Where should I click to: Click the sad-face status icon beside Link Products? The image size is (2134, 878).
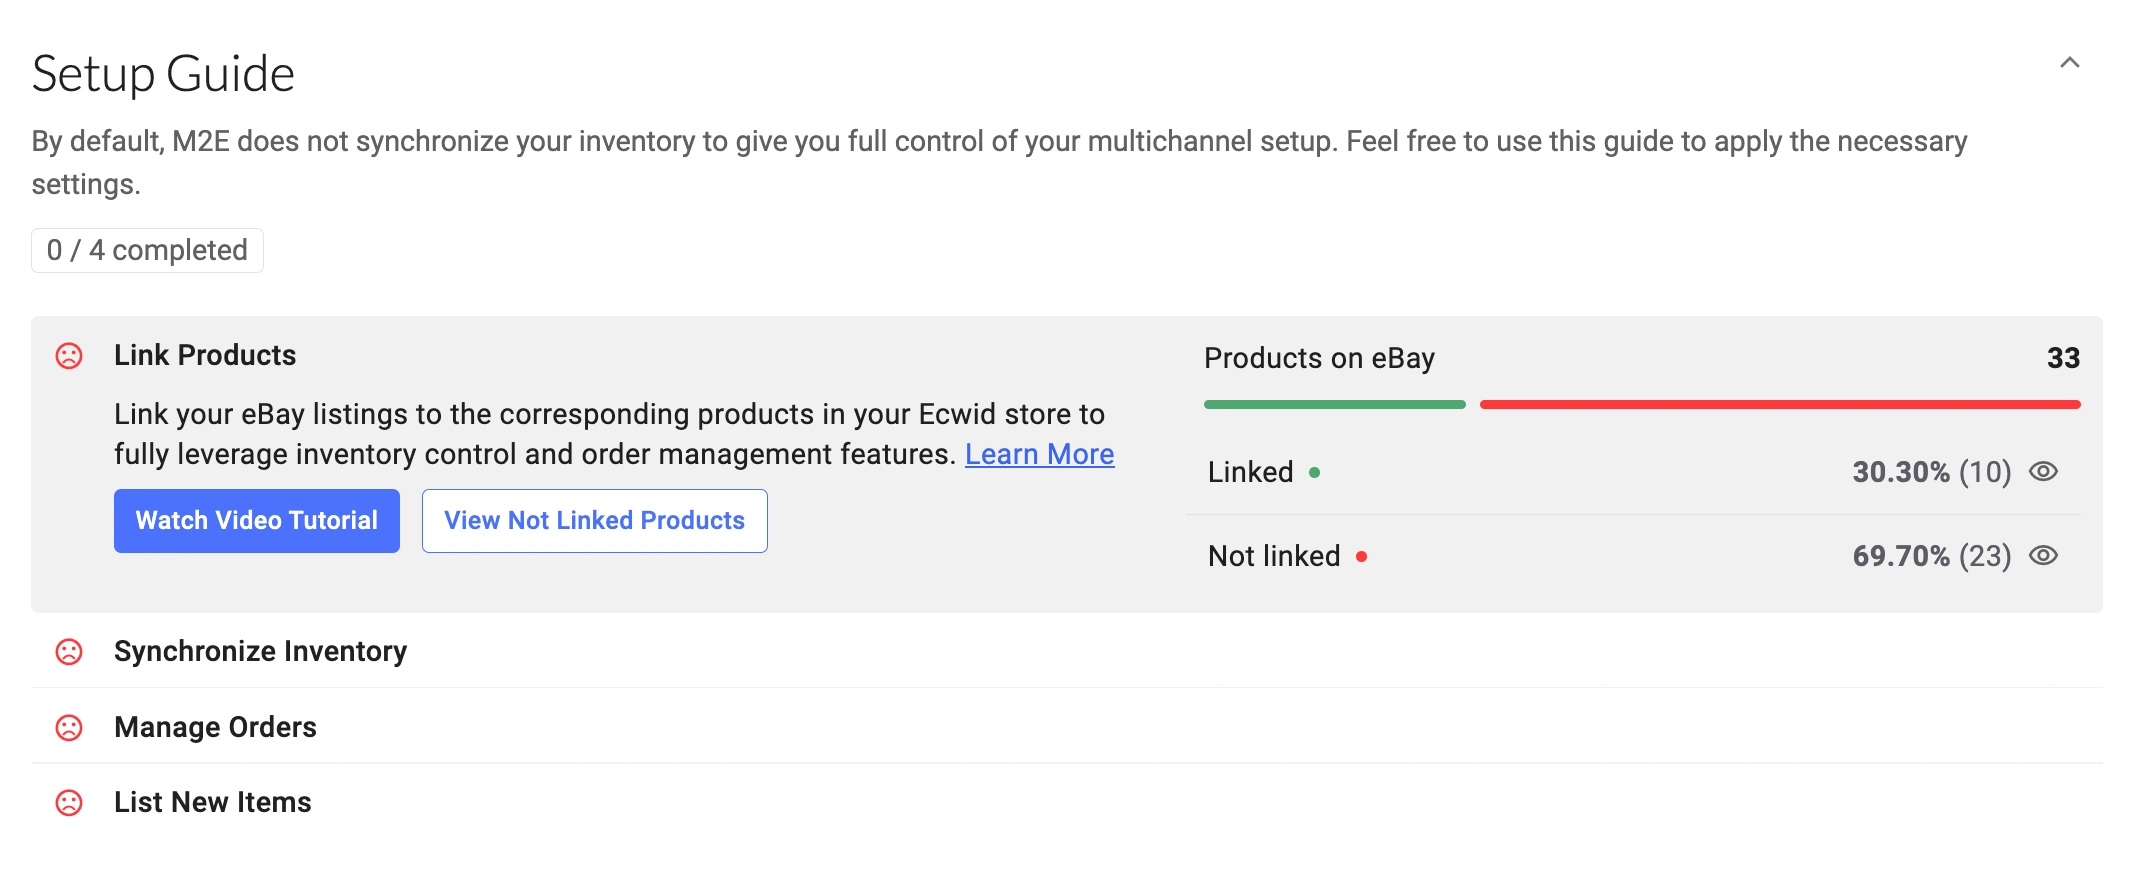click(x=68, y=356)
